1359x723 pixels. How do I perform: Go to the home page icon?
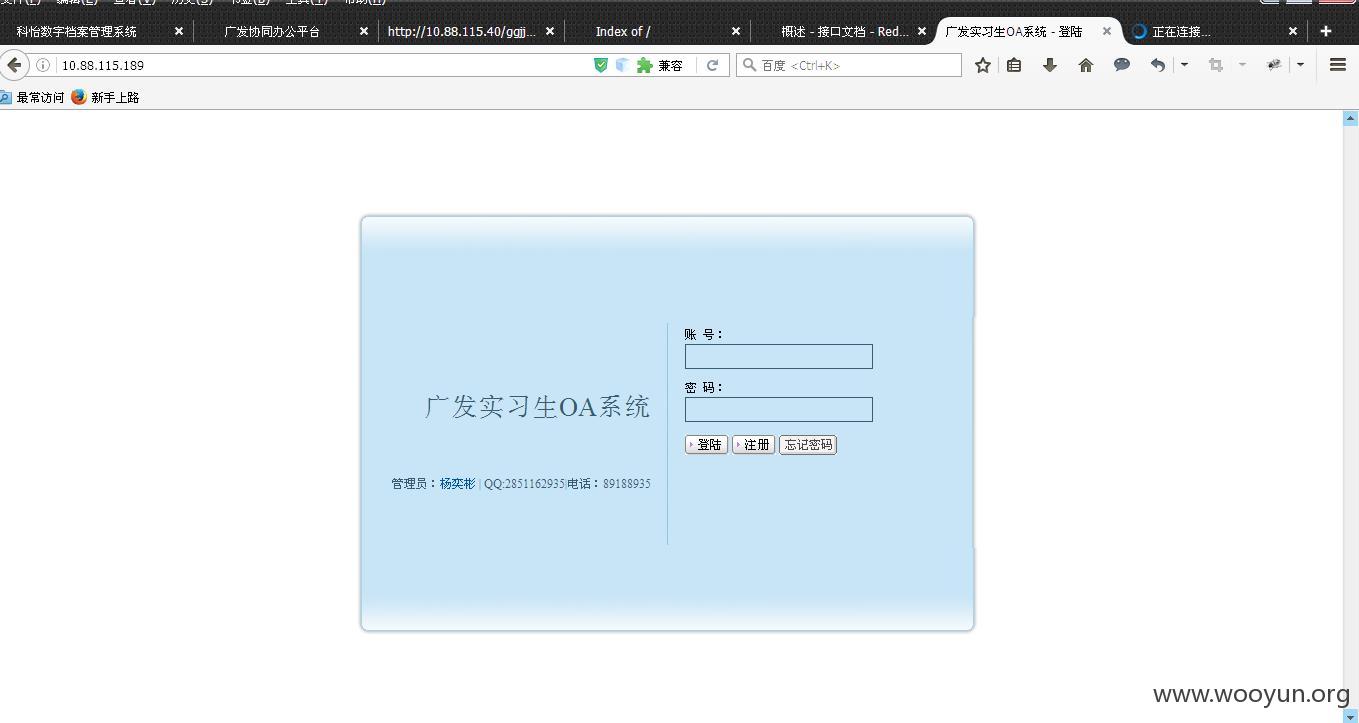tap(1086, 65)
